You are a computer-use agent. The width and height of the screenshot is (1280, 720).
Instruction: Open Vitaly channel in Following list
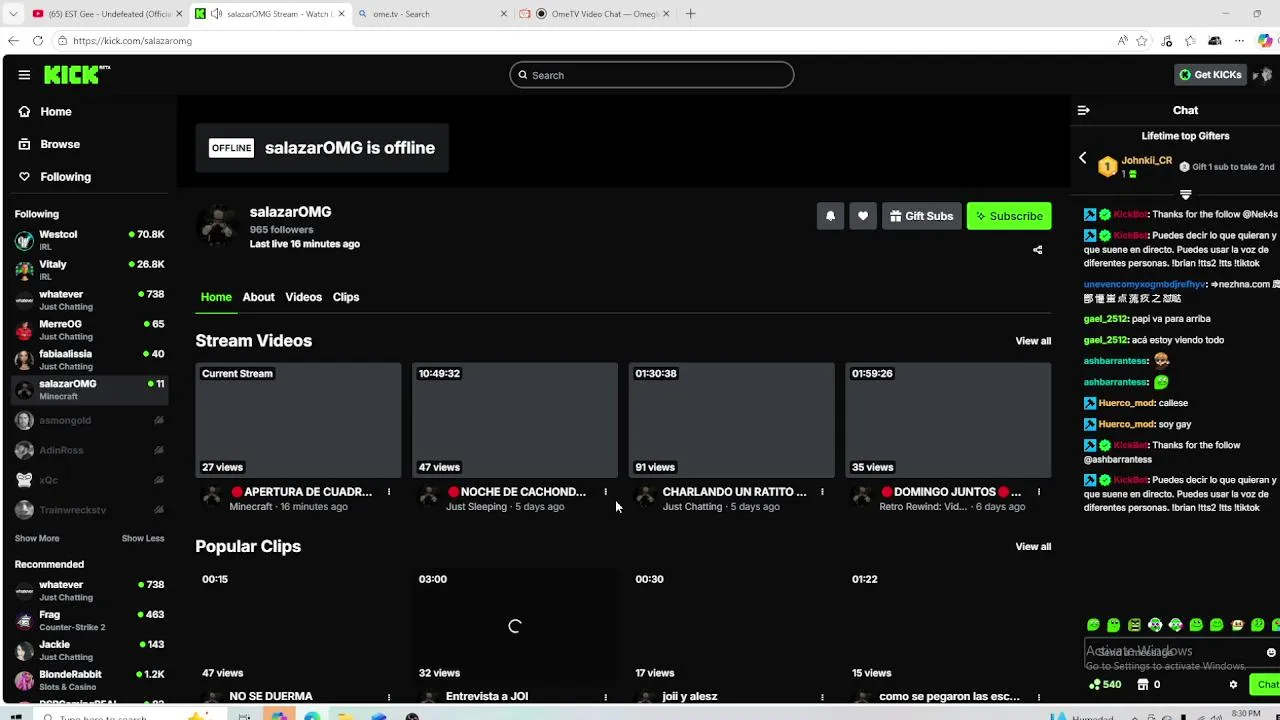[x=90, y=270]
